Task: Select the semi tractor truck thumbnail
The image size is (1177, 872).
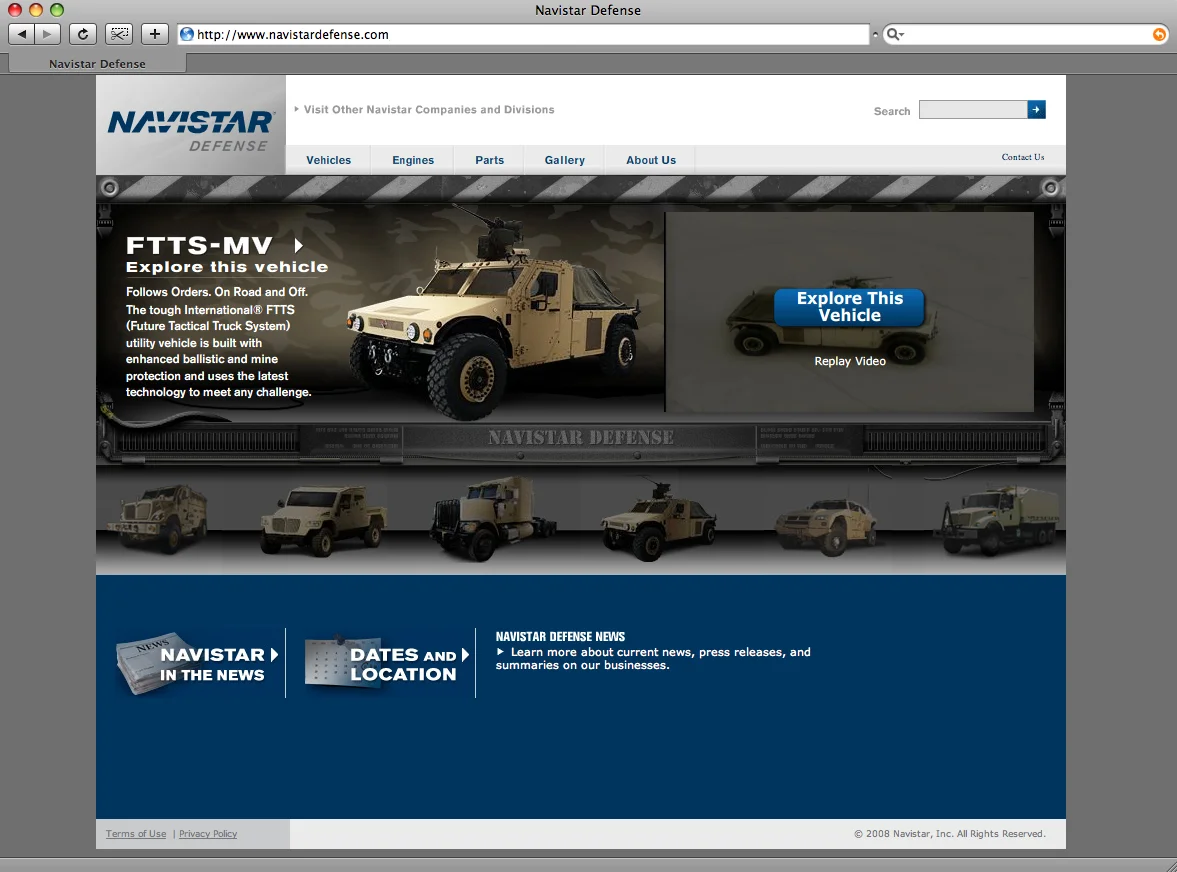Action: click(492, 518)
